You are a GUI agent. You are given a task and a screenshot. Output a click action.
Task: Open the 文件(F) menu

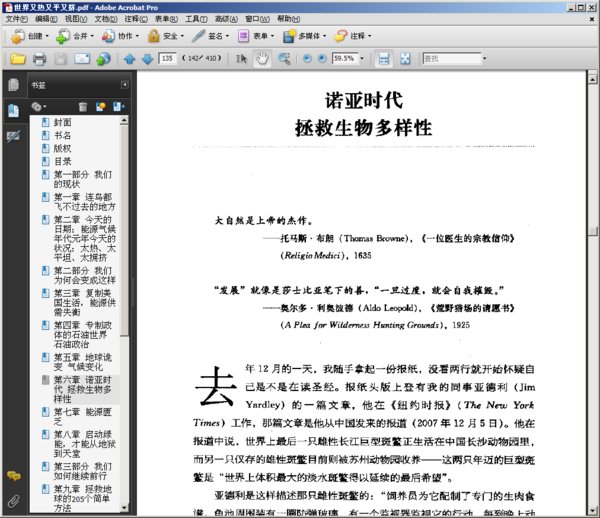(17, 18)
